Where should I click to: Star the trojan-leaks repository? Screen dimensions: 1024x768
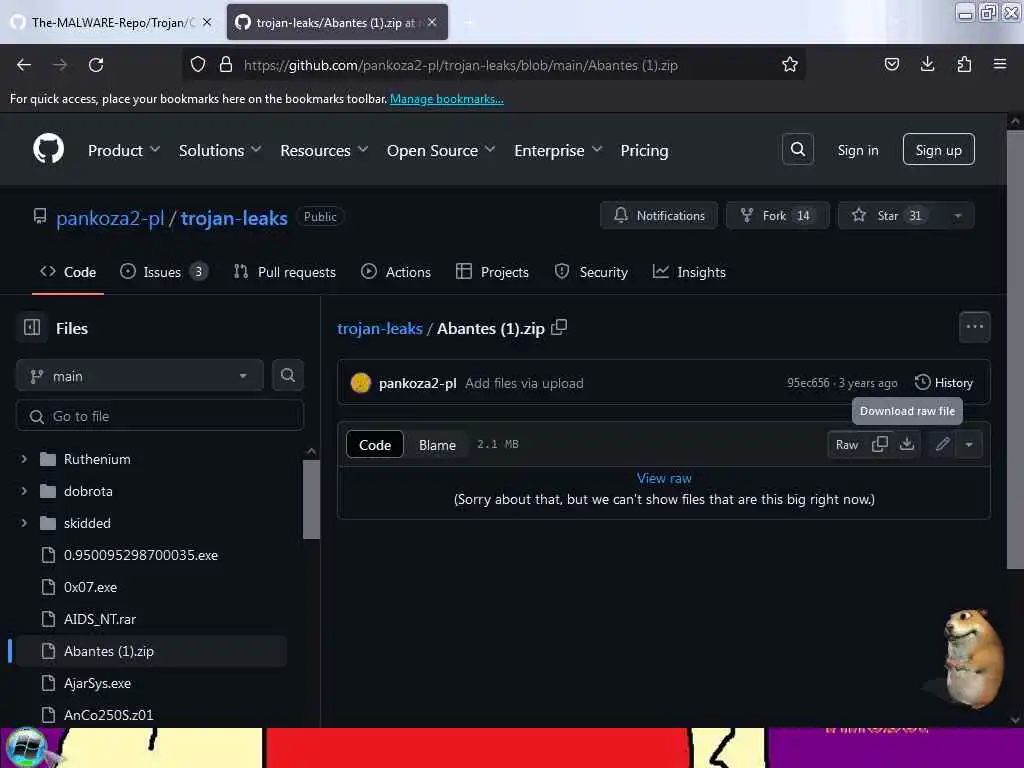[x=890, y=216]
